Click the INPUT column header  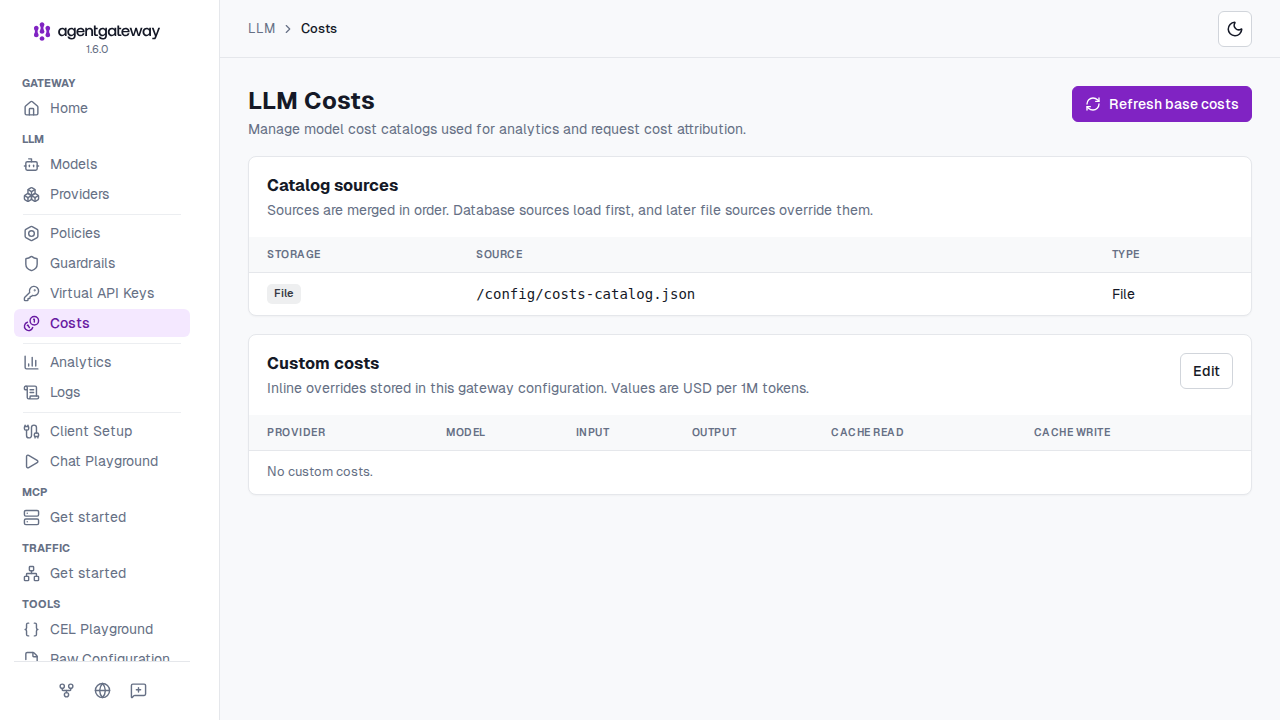point(593,432)
